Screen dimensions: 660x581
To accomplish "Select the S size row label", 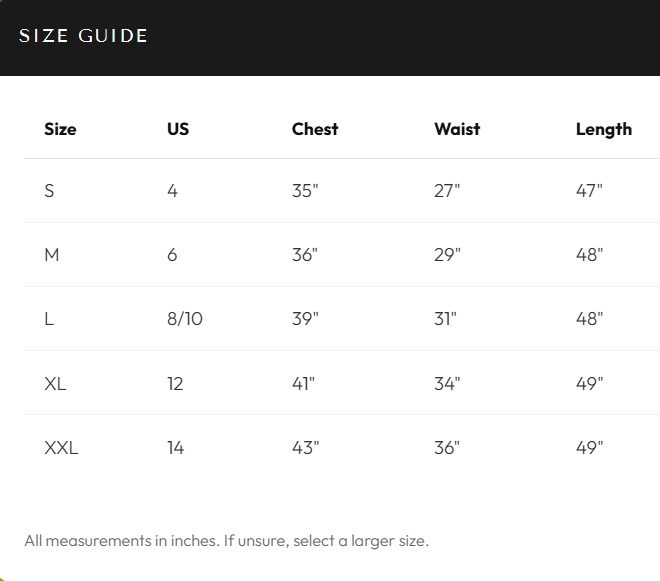I will pos(49,191).
